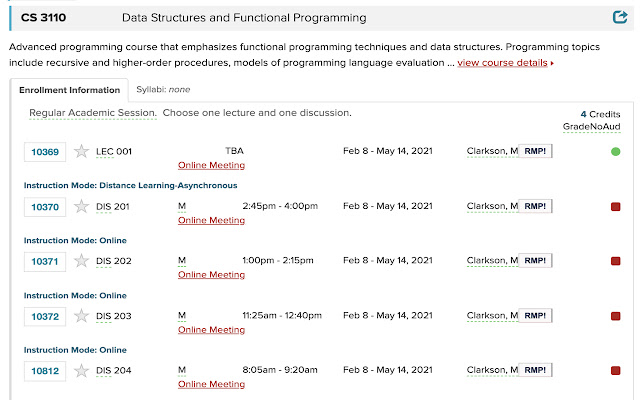Click the red status square for DIS 204

616,372
